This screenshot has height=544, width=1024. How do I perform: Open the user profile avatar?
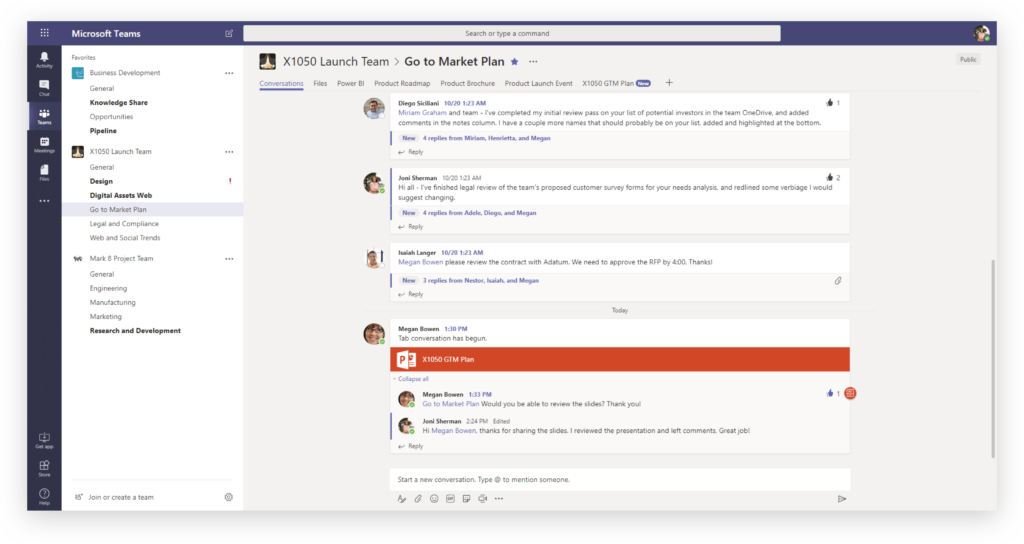[x=982, y=33]
